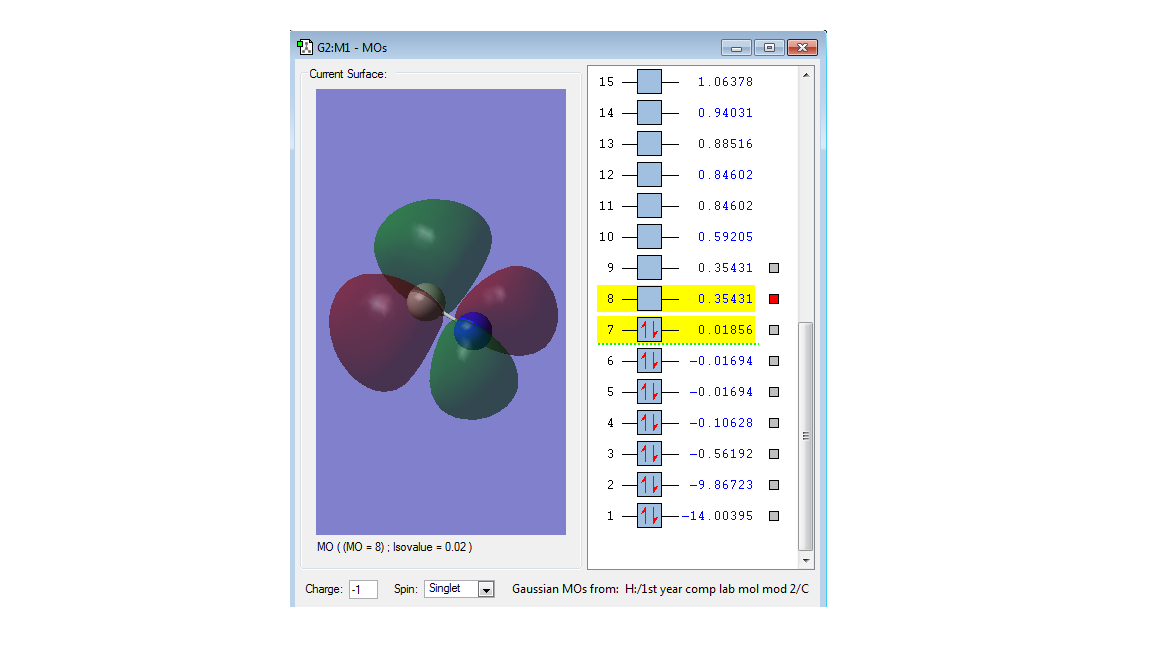Select the orbital box for MO 9
Image resolution: width=1152 pixels, height=648 pixels.
tap(649, 267)
